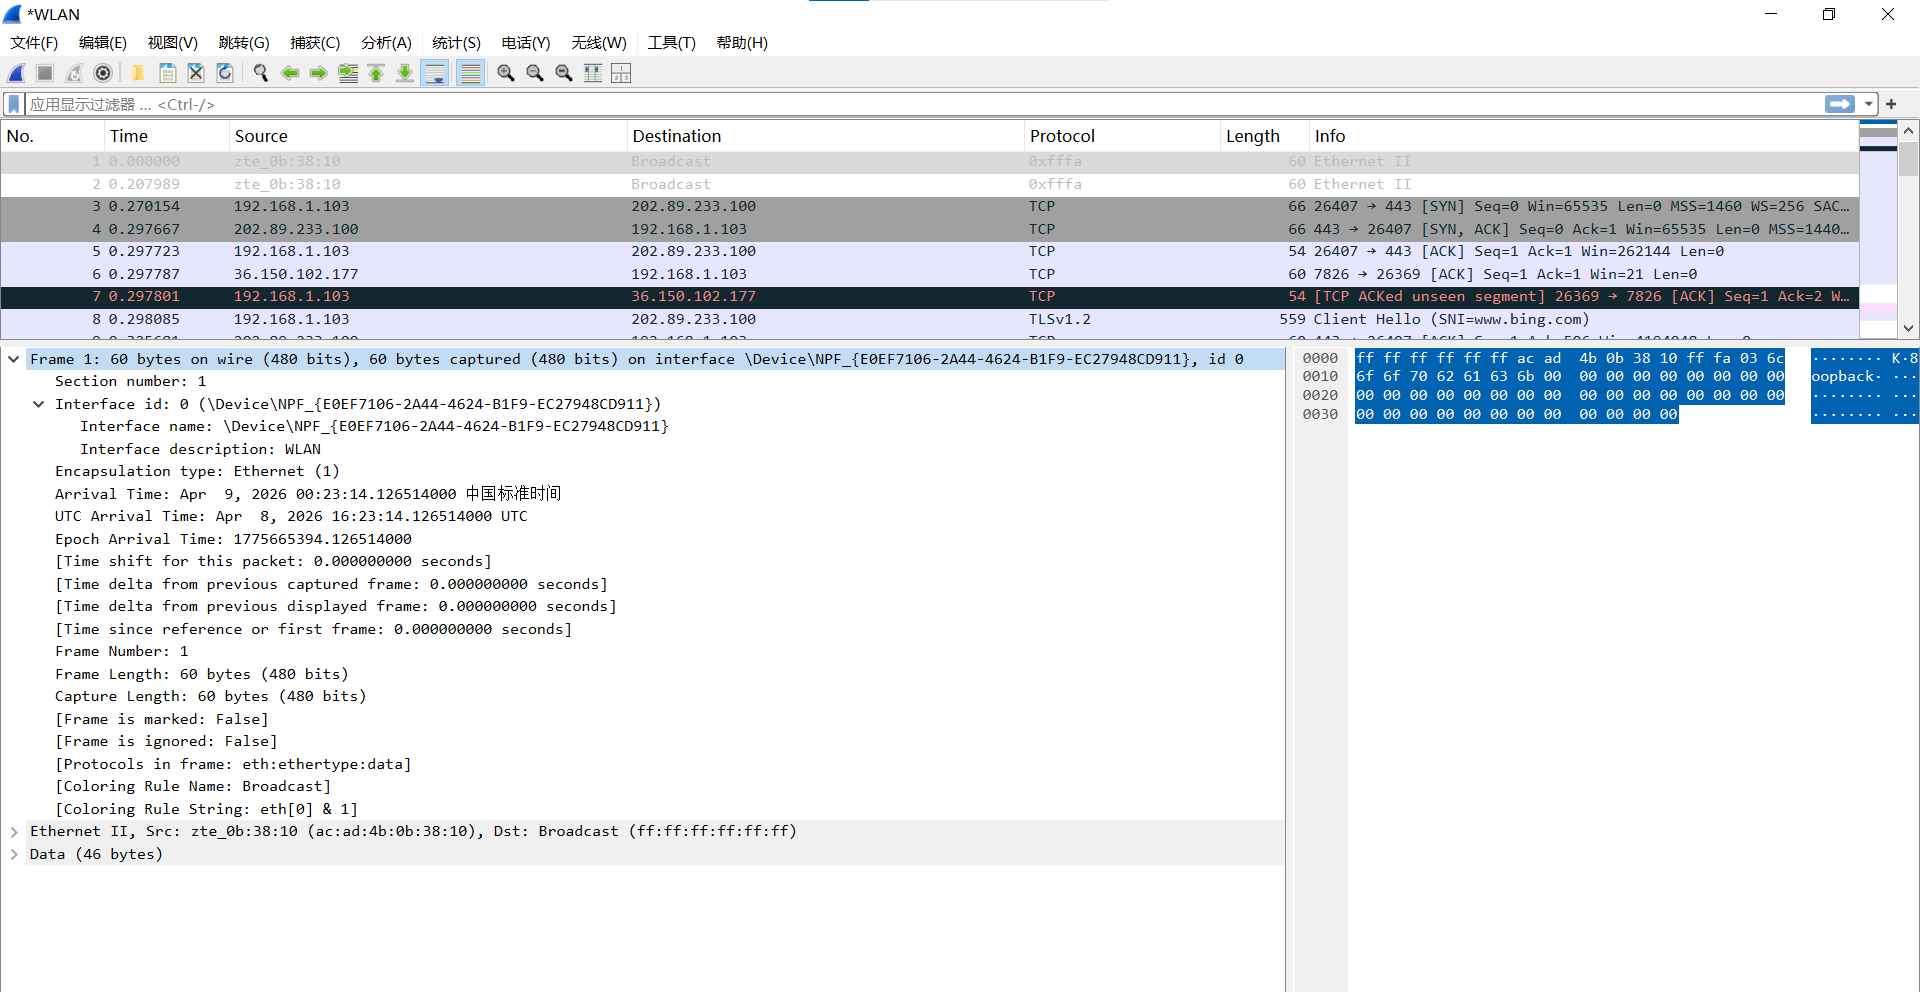Image resolution: width=1920 pixels, height=992 pixels.
Task: Click the display filter bookmark icon
Action: (14, 104)
